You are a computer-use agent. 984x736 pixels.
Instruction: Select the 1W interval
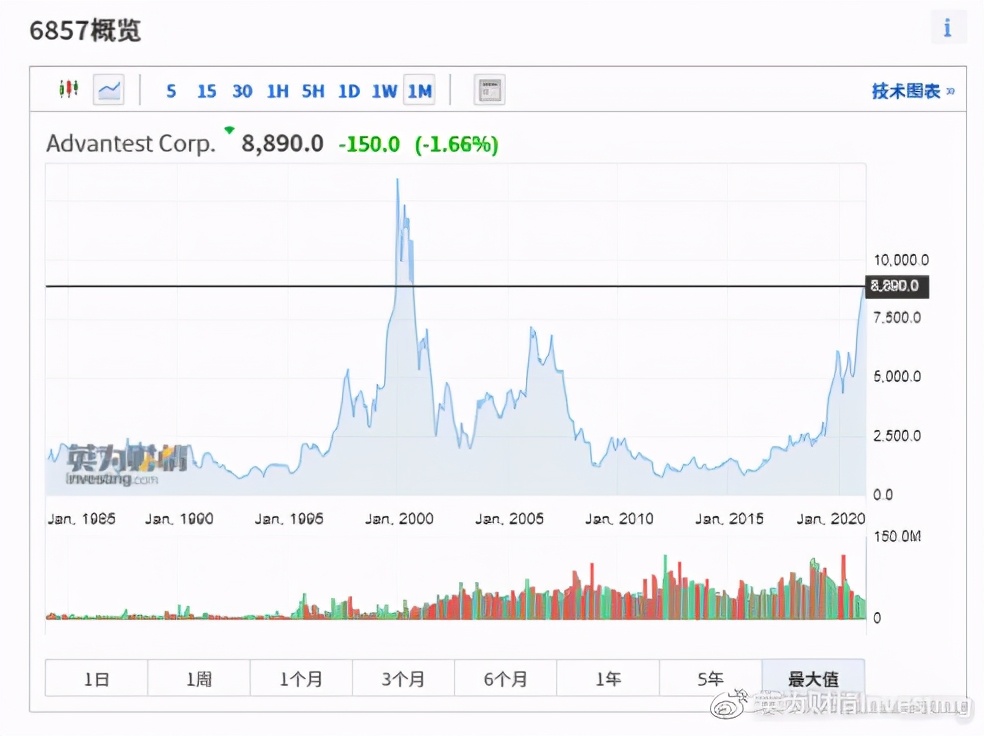click(384, 91)
